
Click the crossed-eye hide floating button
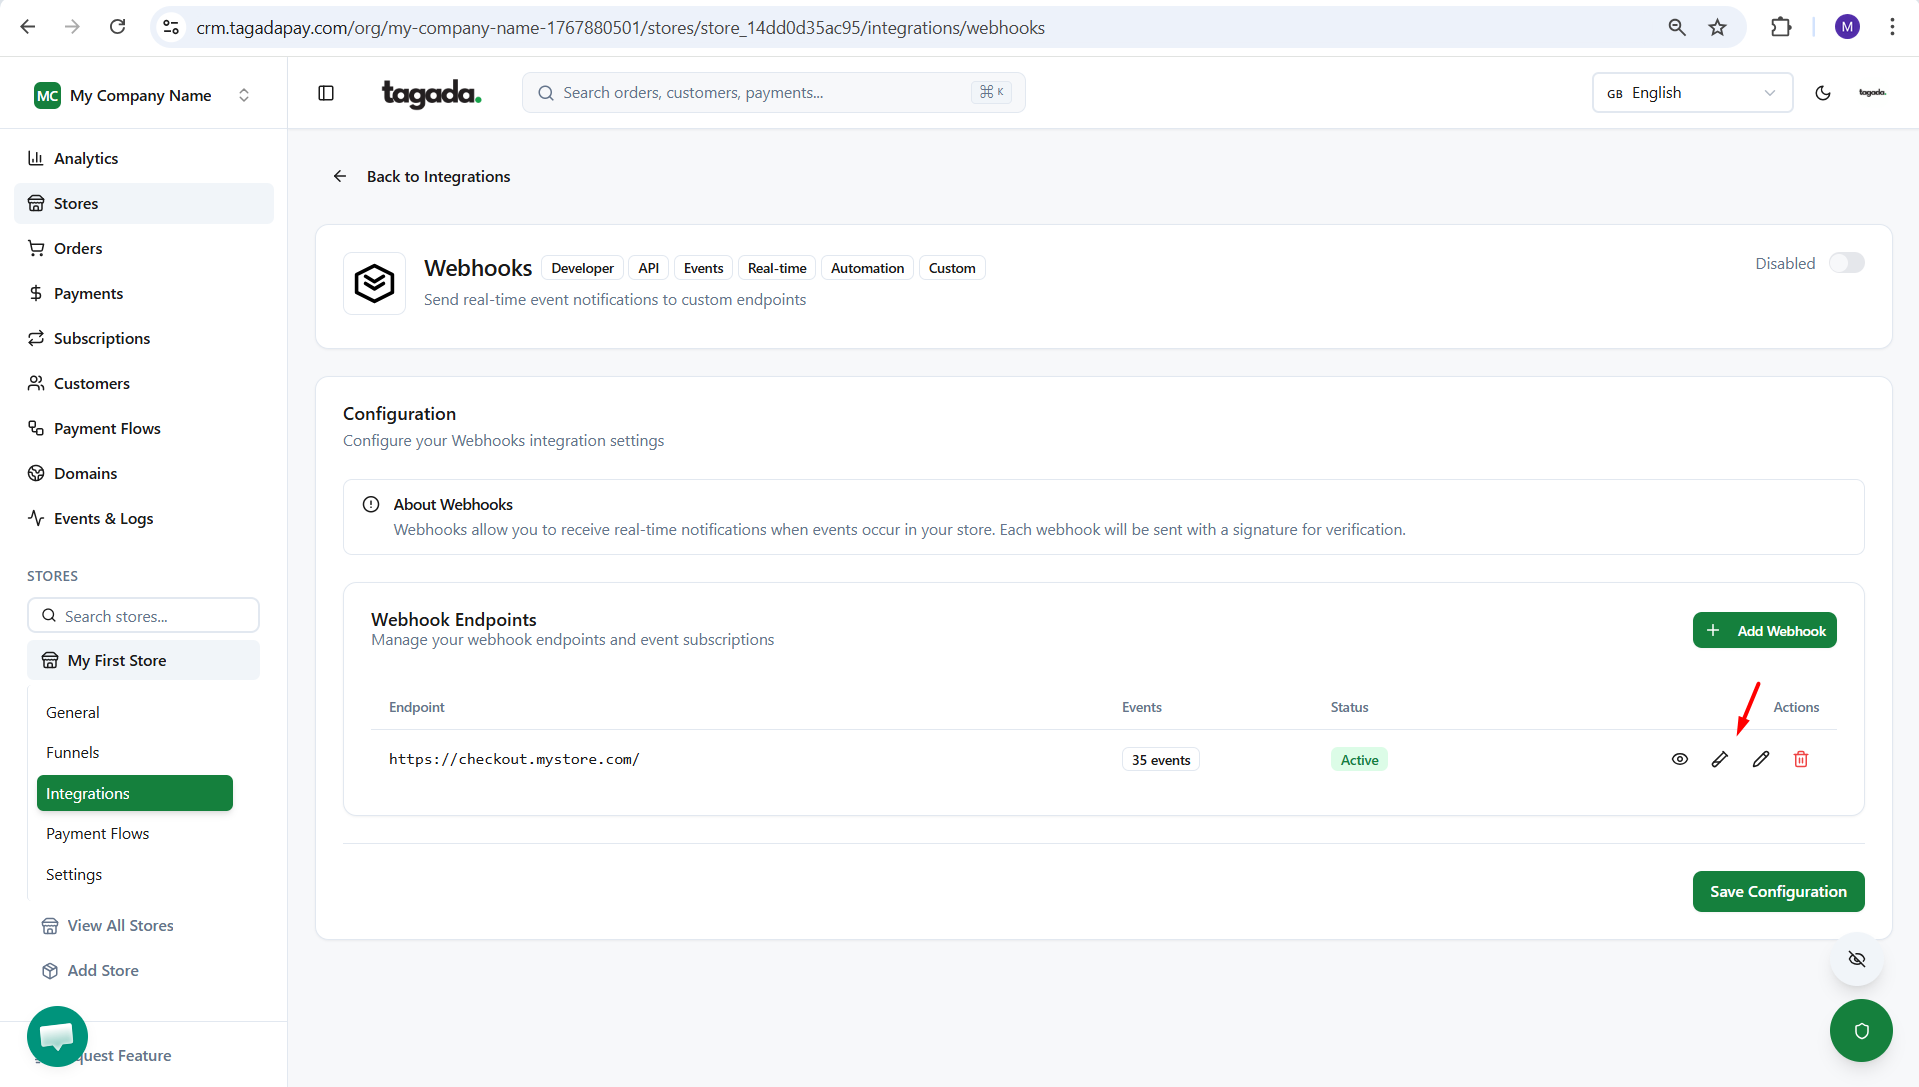click(x=1857, y=959)
